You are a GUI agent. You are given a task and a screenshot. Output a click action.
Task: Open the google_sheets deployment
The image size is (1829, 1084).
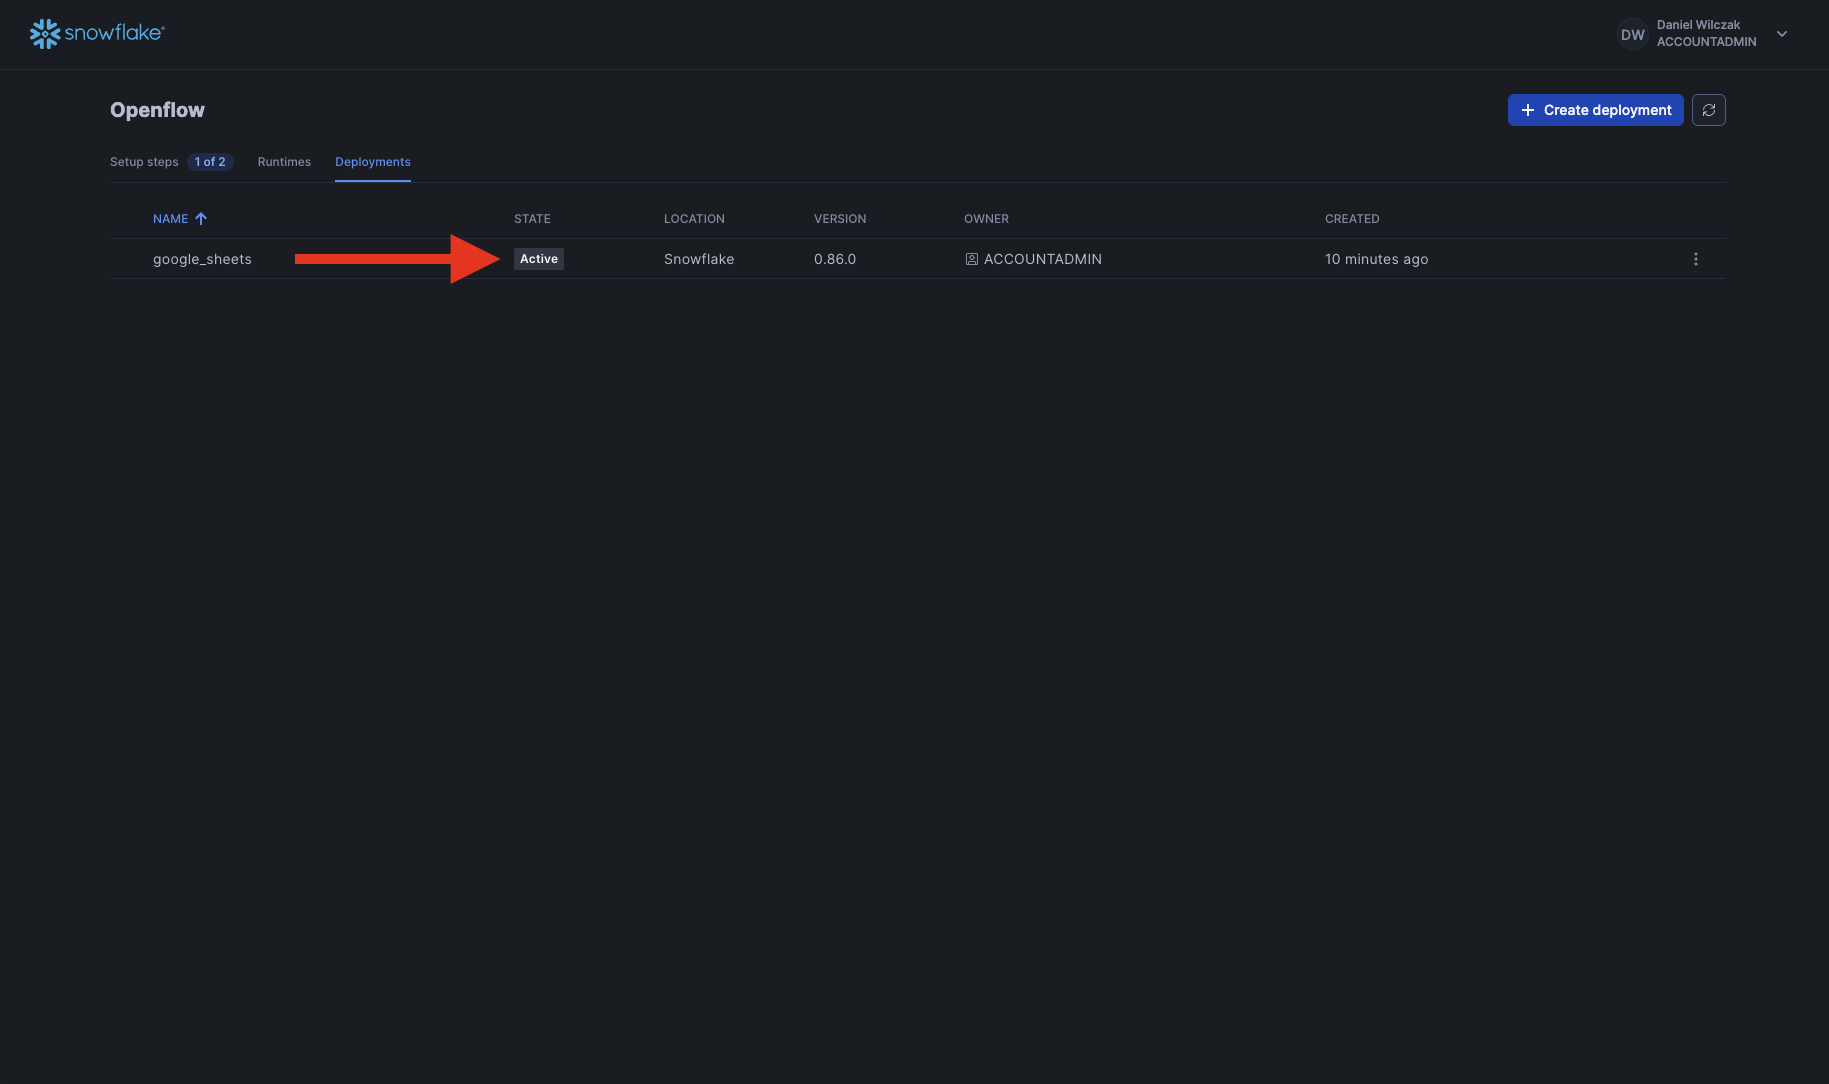click(202, 259)
